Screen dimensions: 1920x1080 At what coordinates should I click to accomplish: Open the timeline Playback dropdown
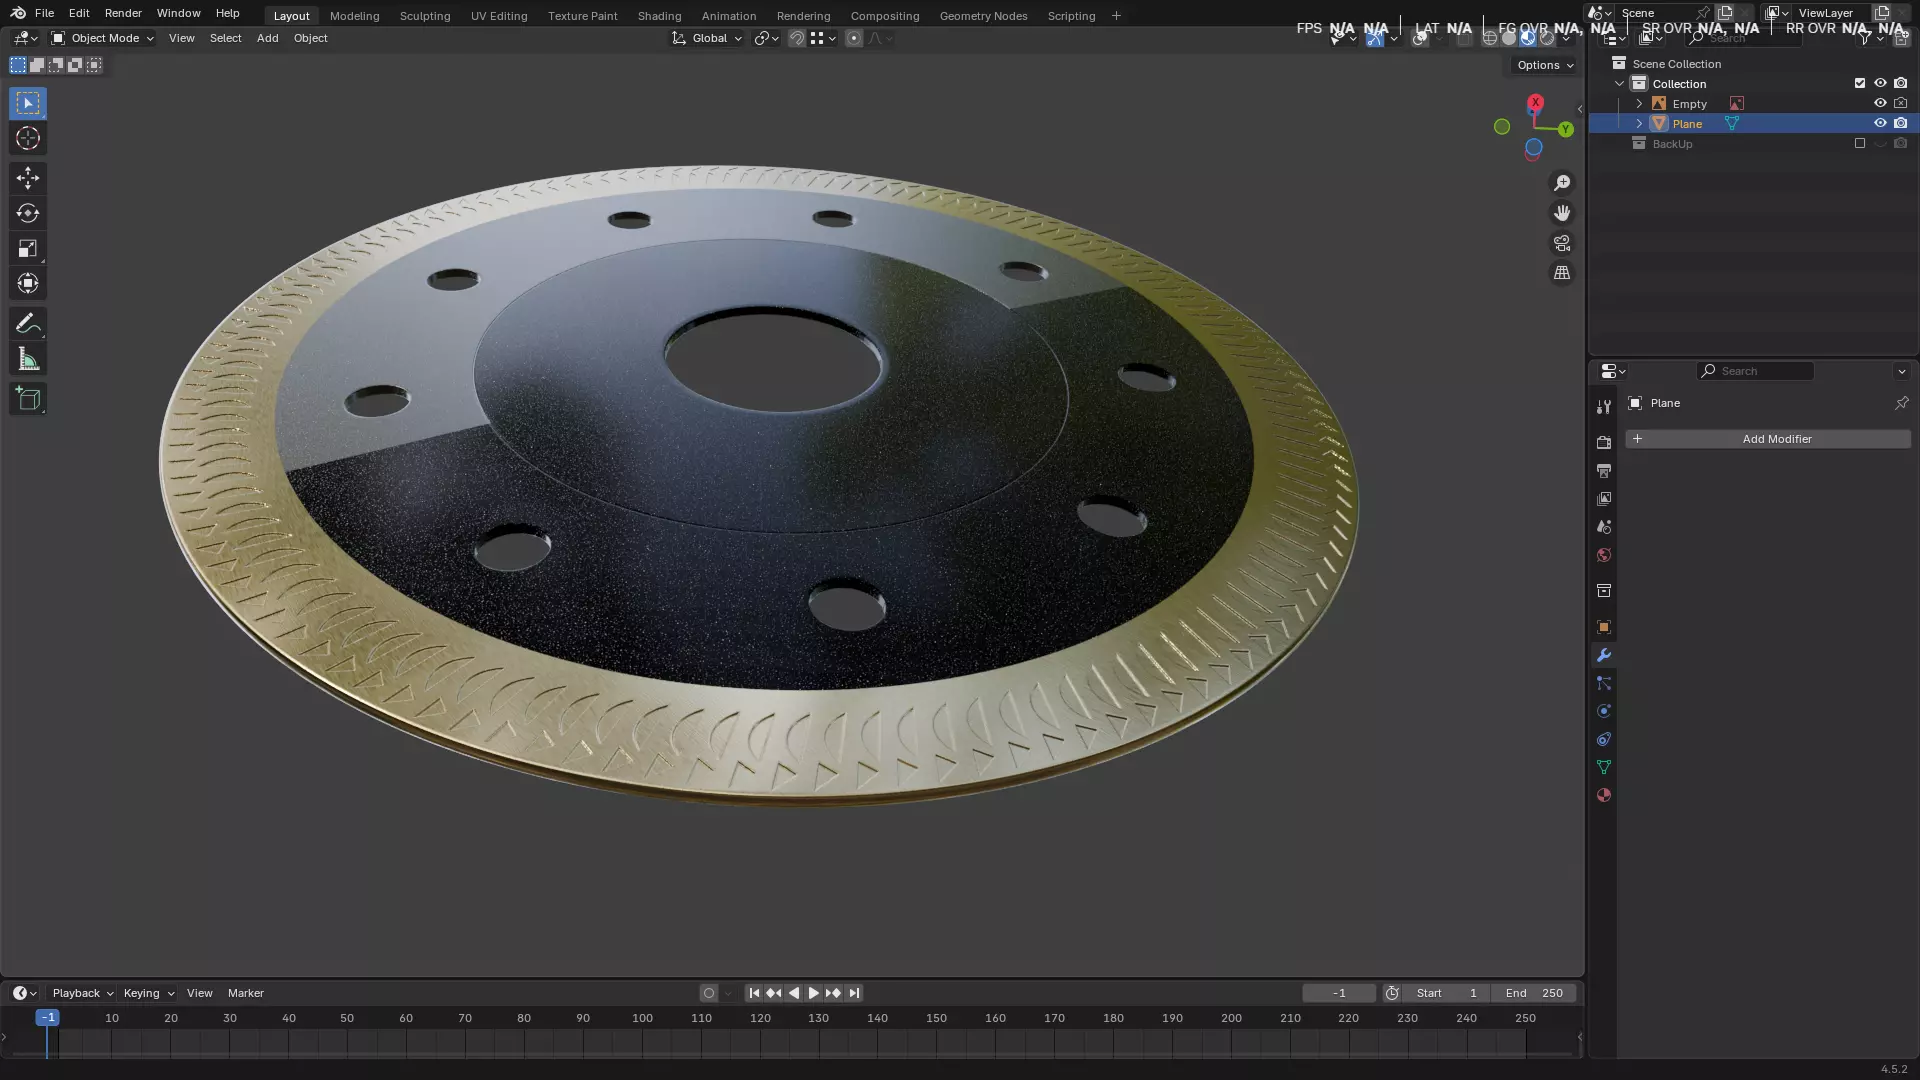click(82, 993)
